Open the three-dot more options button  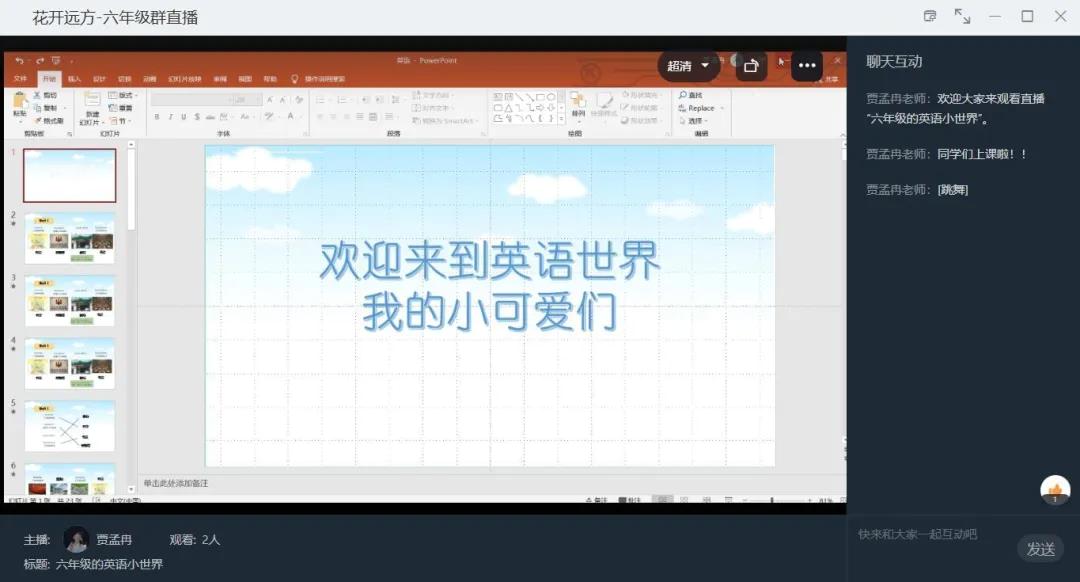click(x=807, y=66)
